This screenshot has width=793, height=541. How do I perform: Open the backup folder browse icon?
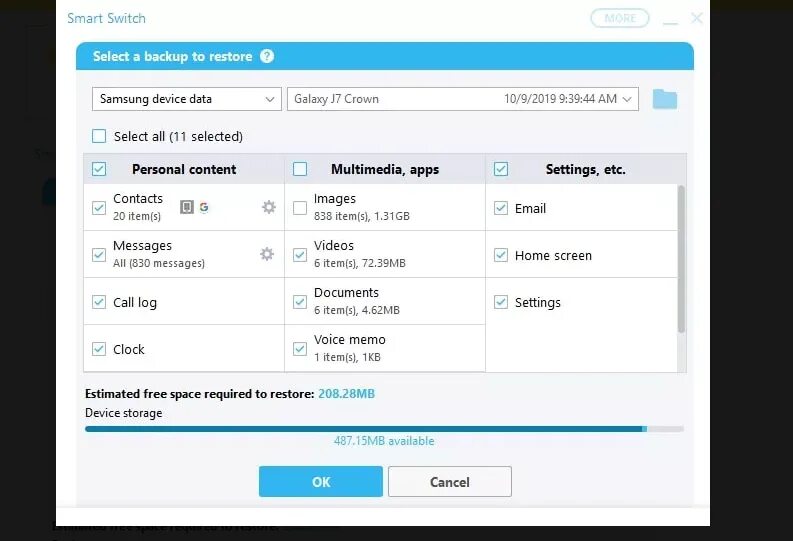point(665,99)
